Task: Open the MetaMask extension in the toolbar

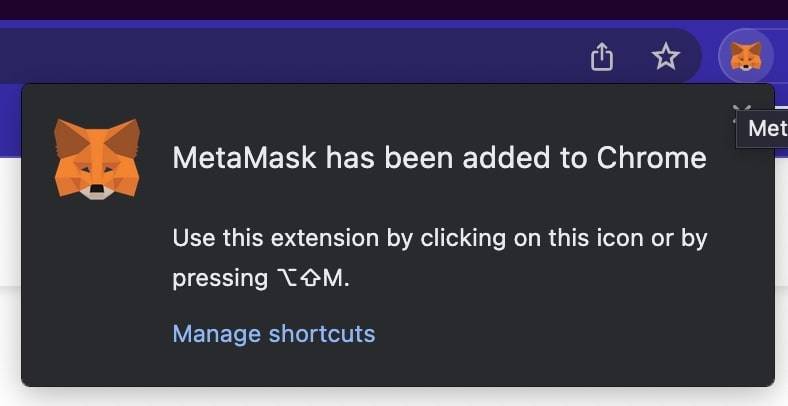Action: (x=746, y=56)
